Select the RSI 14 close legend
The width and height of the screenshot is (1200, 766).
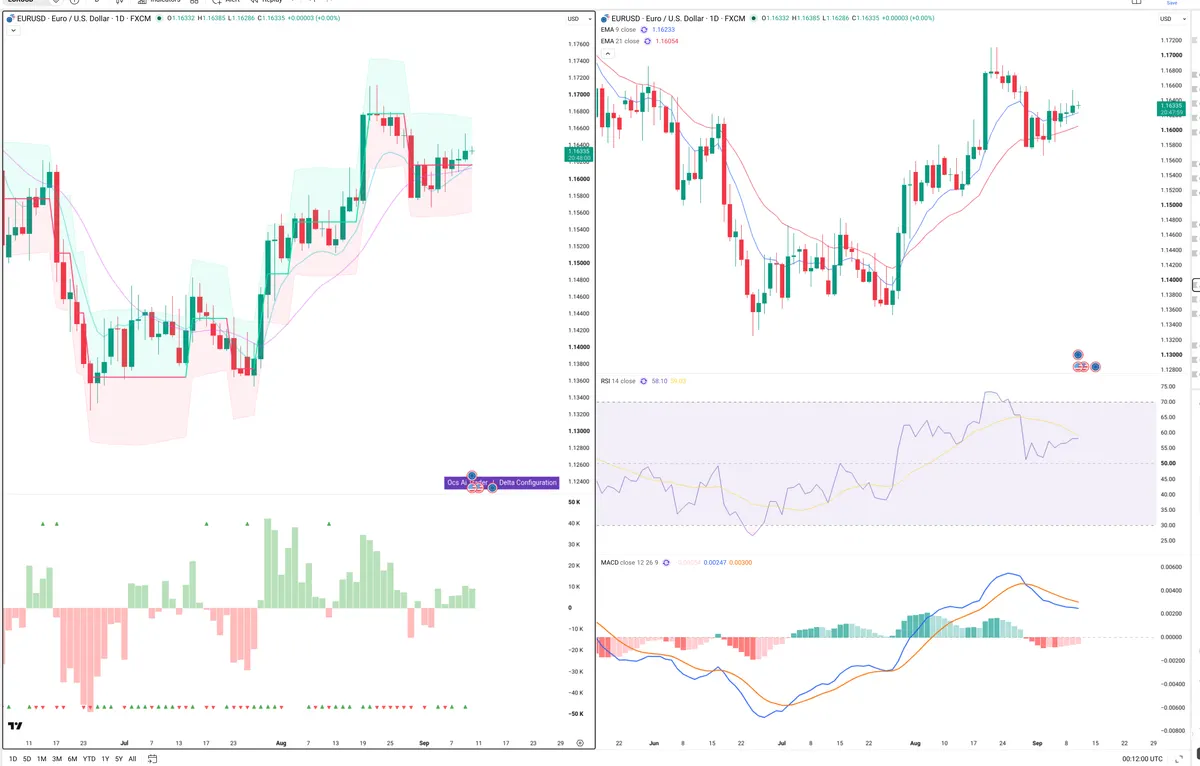point(618,381)
